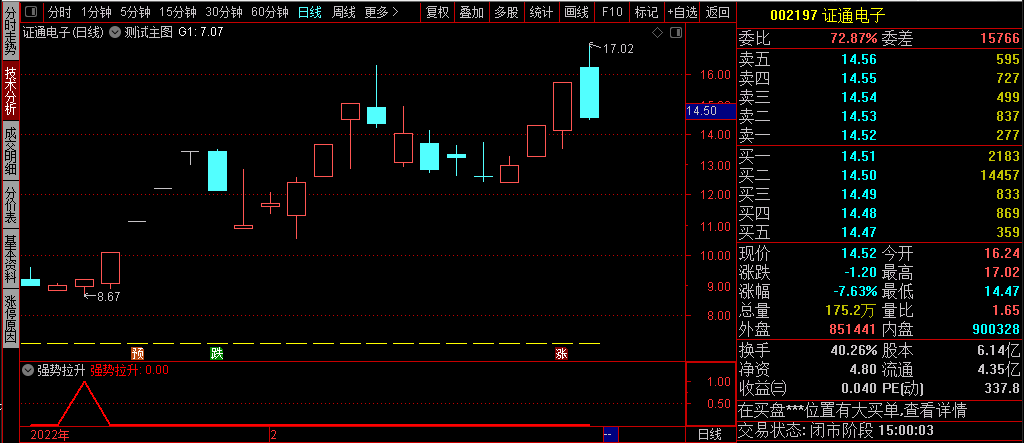Viewport: 1024px width, 443px height.
Task: Click the 最高 17.02 value
Action: [1002, 272]
